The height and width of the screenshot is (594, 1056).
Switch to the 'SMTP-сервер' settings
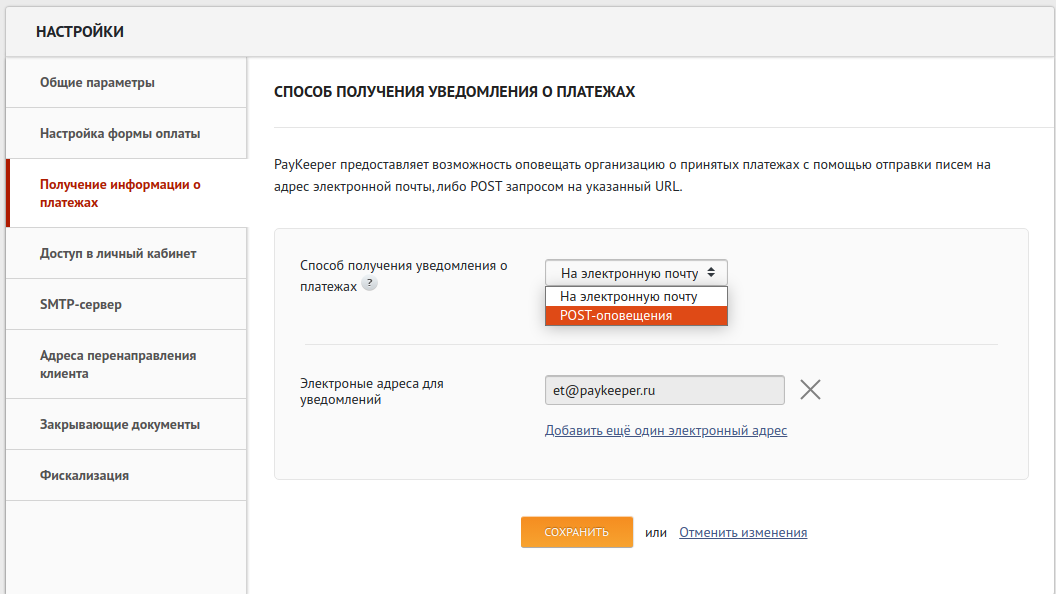81,305
